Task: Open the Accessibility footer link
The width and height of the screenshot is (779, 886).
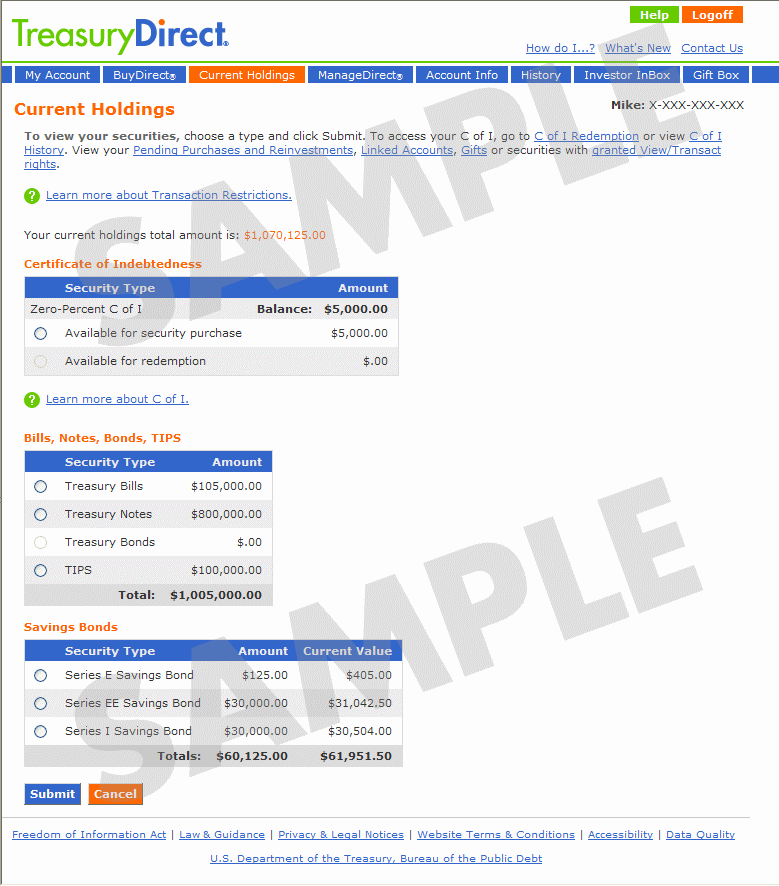Action: point(620,835)
